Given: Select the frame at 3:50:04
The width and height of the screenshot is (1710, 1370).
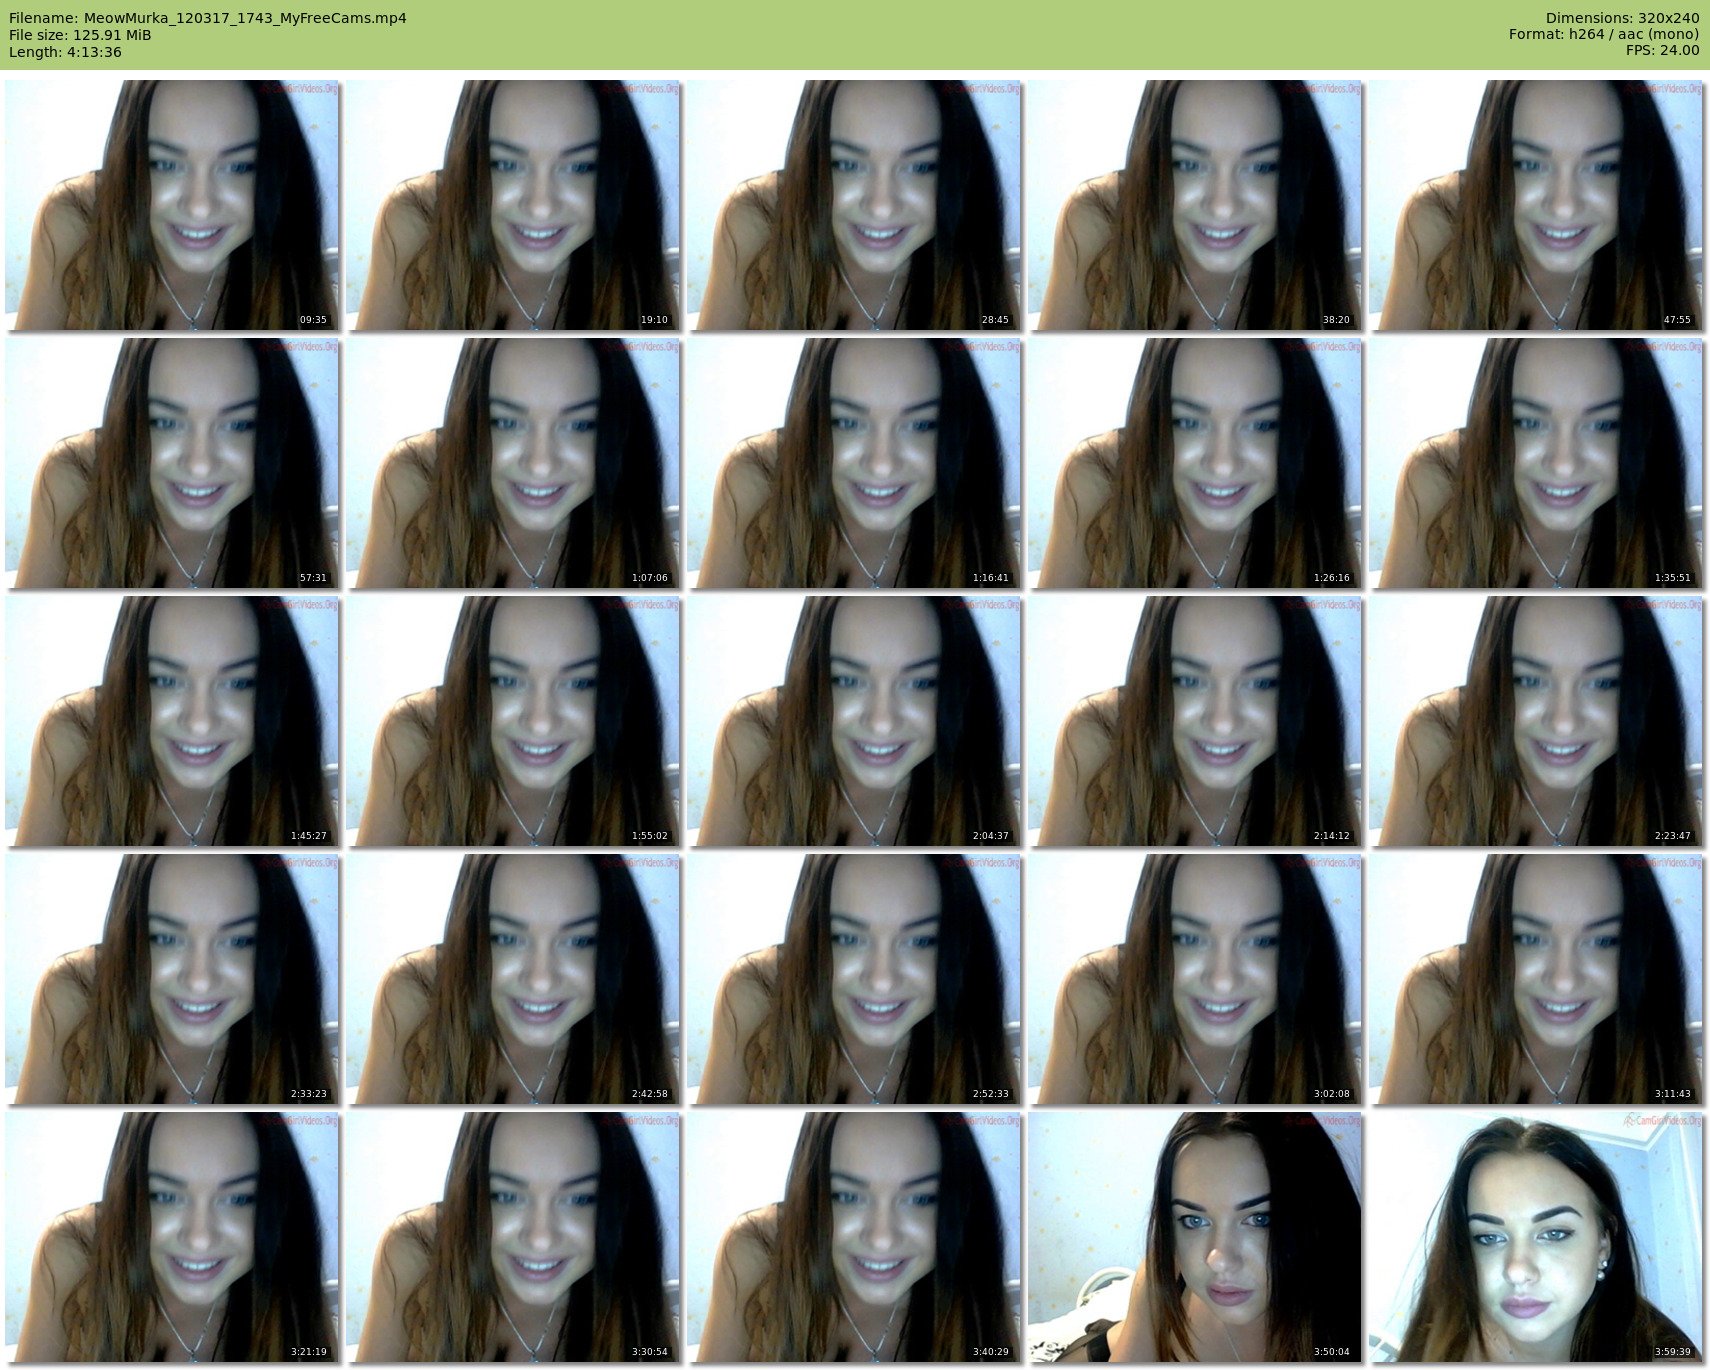Looking at the screenshot, I should click(1195, 1237).
